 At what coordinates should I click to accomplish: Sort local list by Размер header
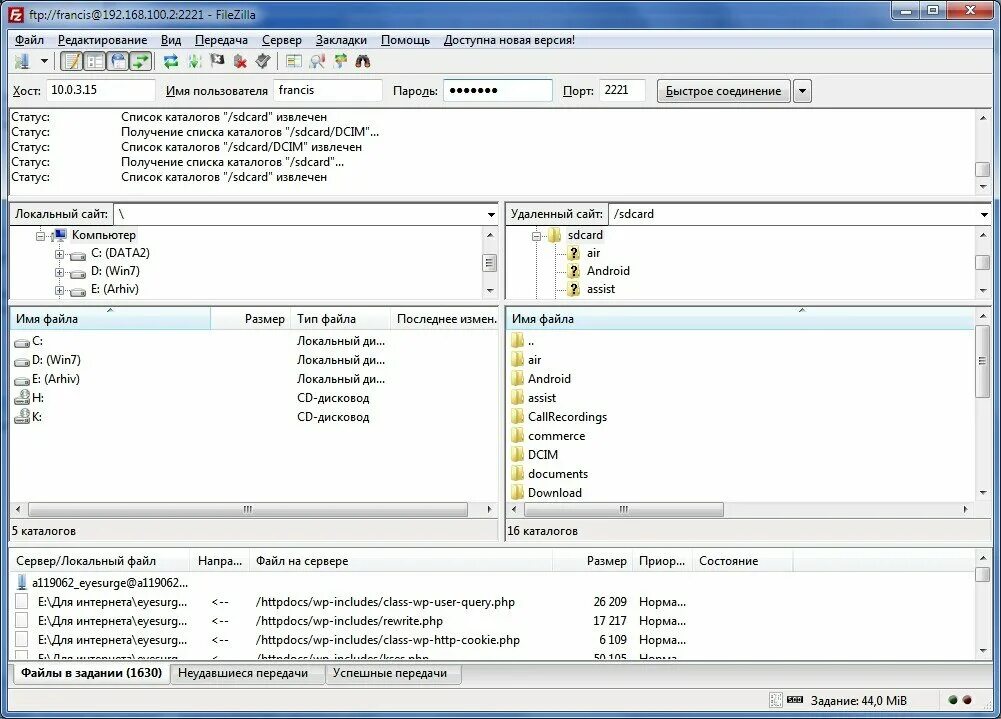[x=251, y=319]
